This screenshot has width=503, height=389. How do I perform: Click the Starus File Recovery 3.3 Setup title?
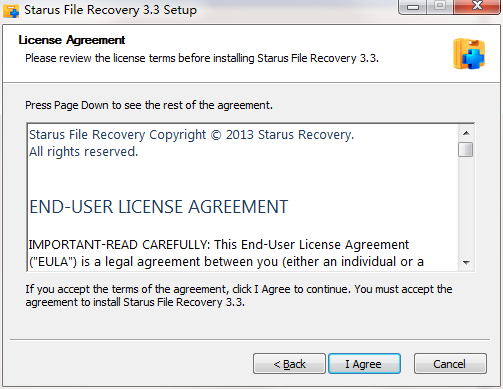coord(110,10)
